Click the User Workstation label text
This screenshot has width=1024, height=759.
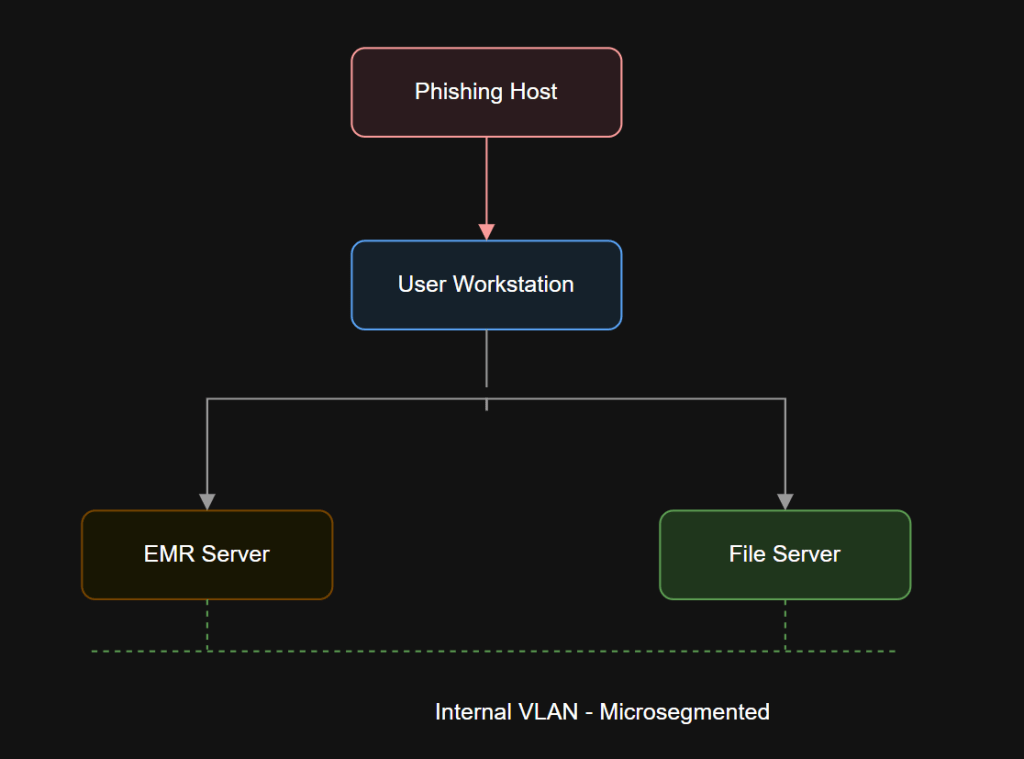pyautogui.click(x=486, y=284)
